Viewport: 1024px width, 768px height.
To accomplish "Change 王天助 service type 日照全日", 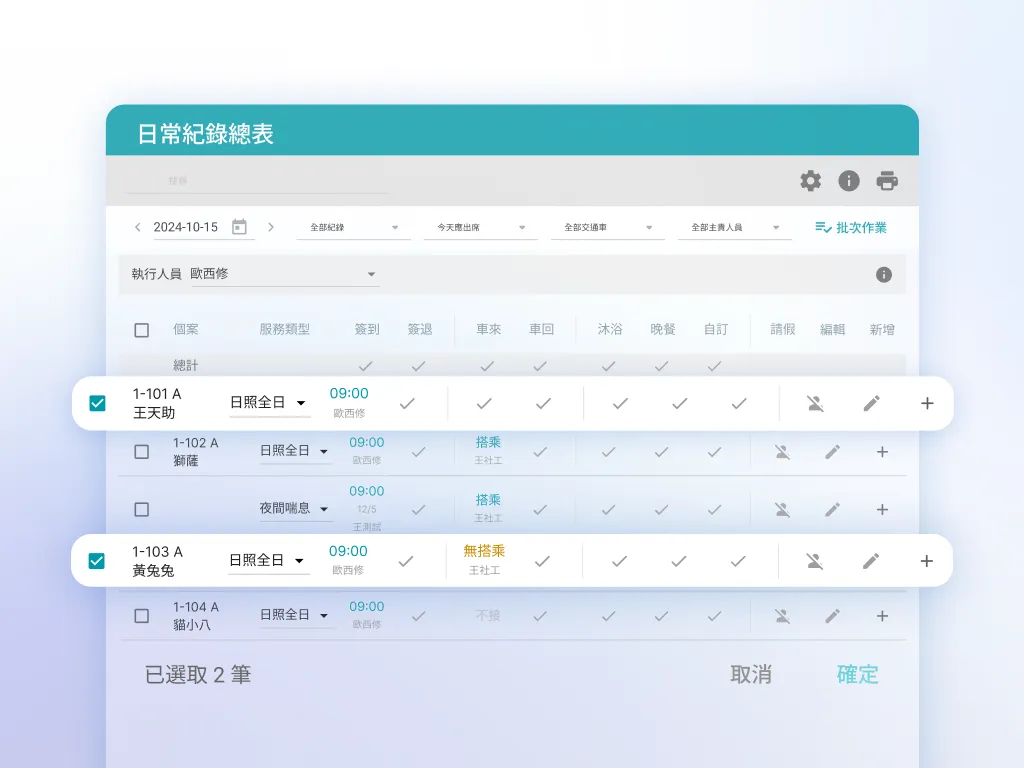I will (x=270, y=402).
